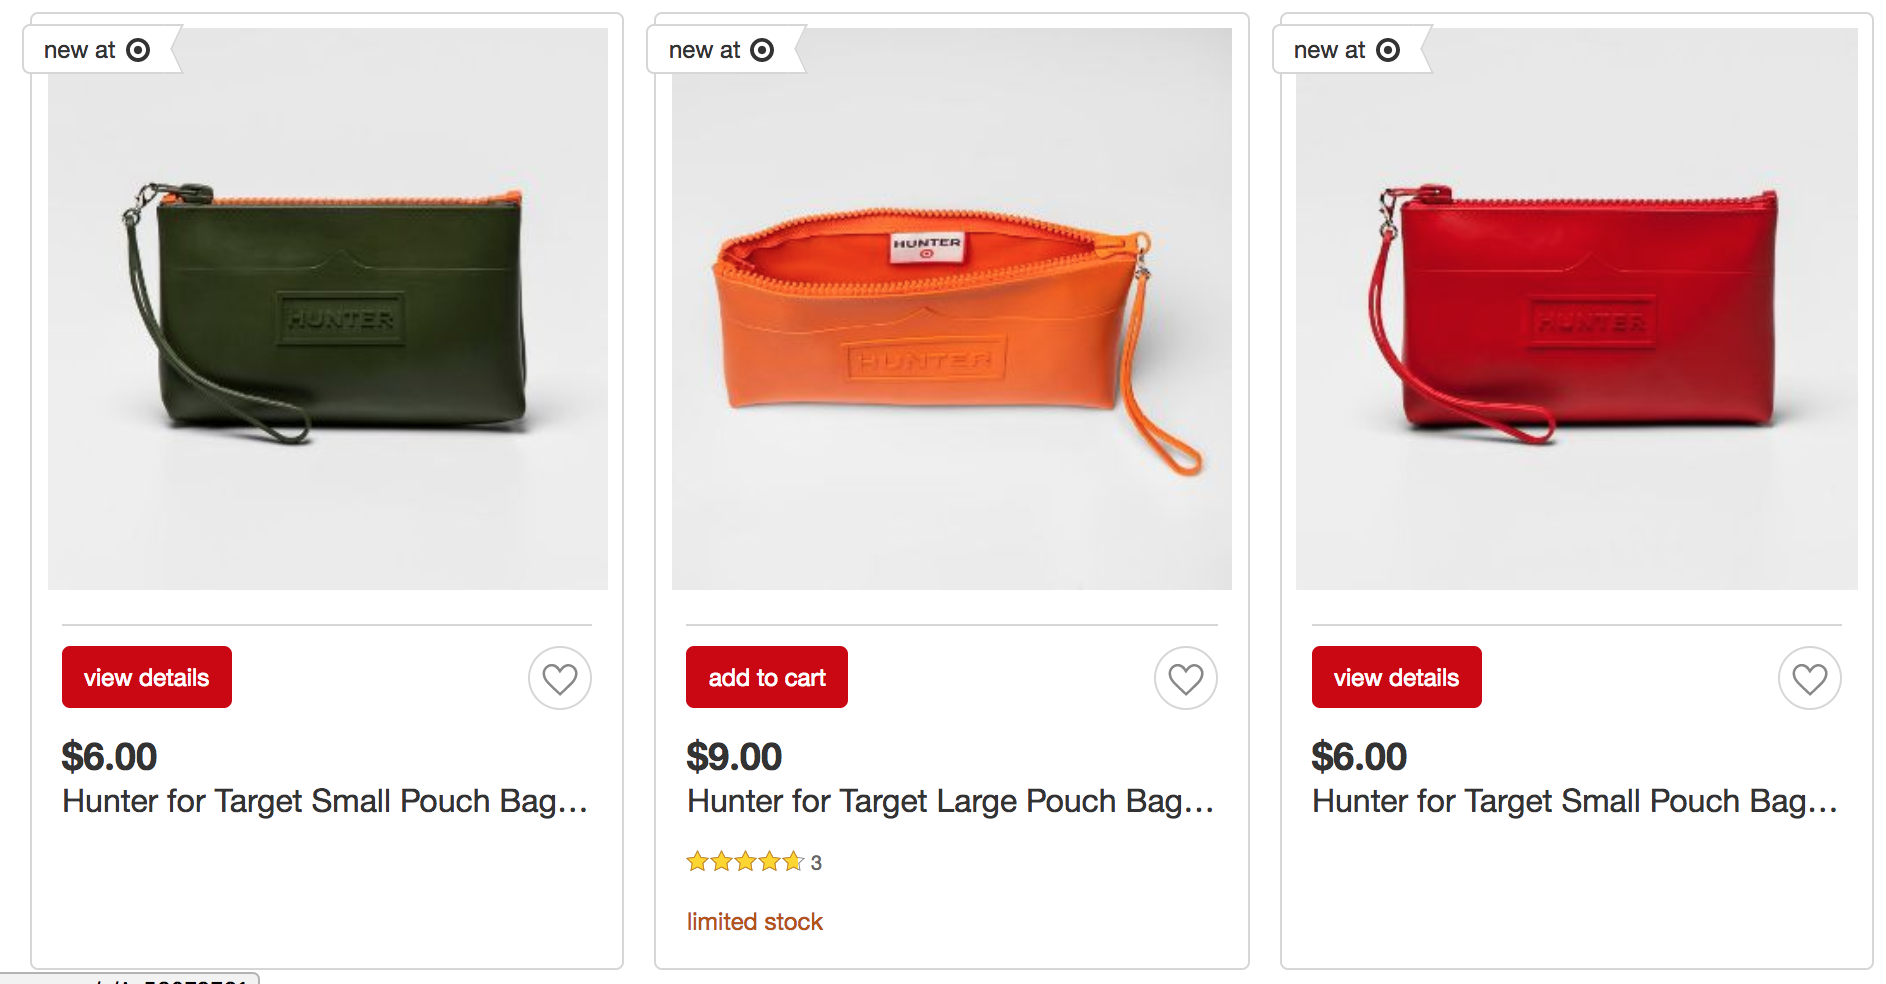Click the $9.00 price of the Large Pouch
Screen dimensions: 1886x984
point(734,757)
